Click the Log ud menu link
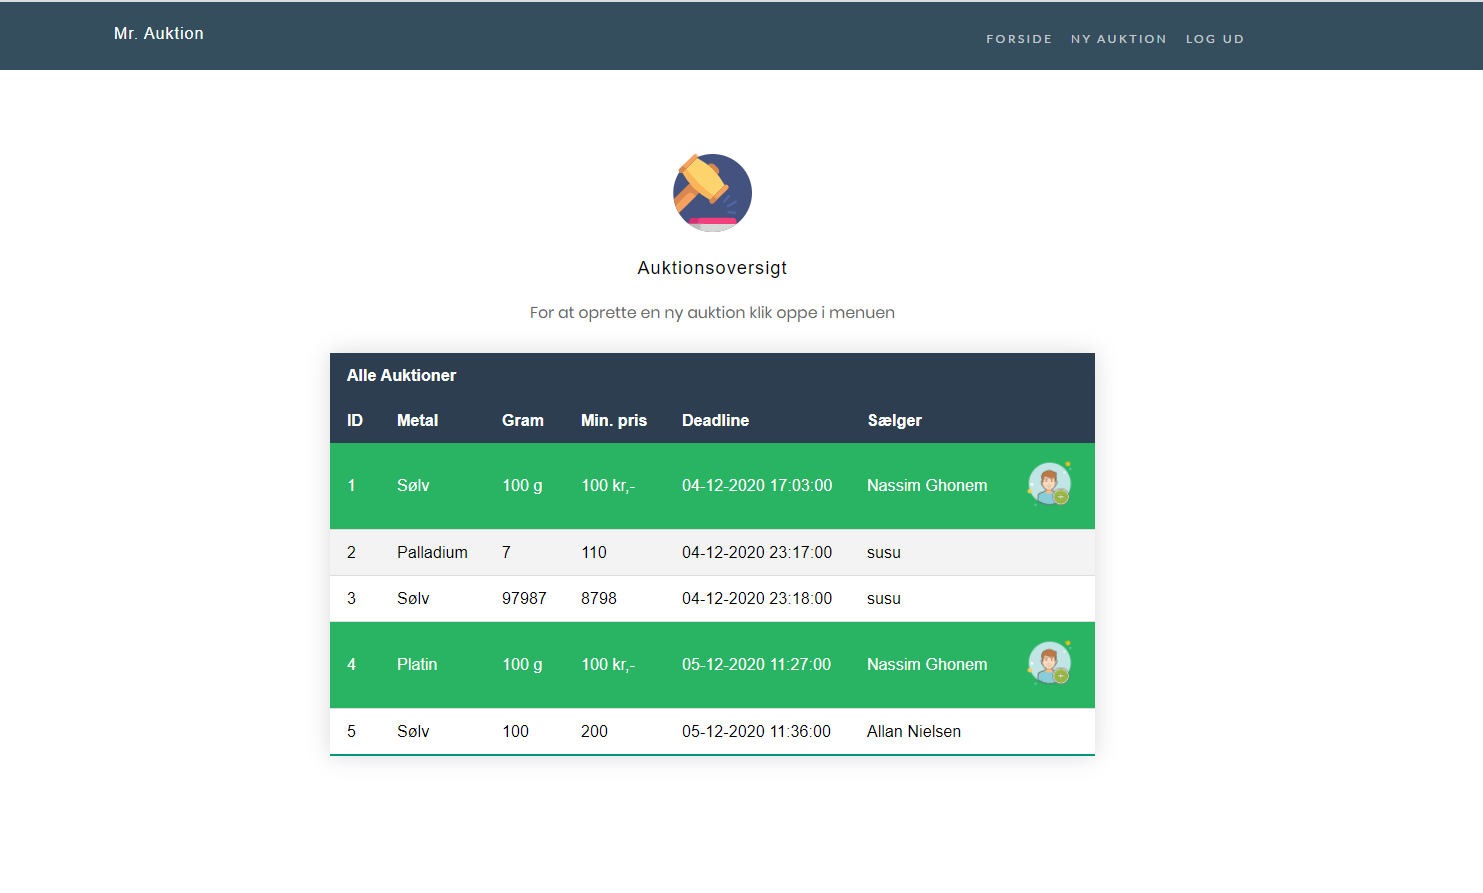Image resolution: width=1483 pixels, height=893 pixels. pos(1214,39)
